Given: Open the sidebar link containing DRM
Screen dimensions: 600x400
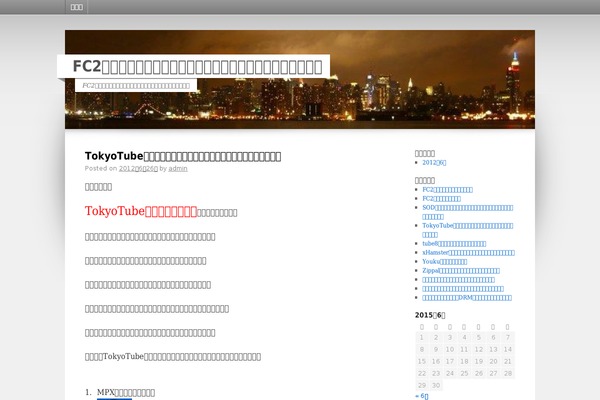Looking at the screenshot, I should point(467,297).
